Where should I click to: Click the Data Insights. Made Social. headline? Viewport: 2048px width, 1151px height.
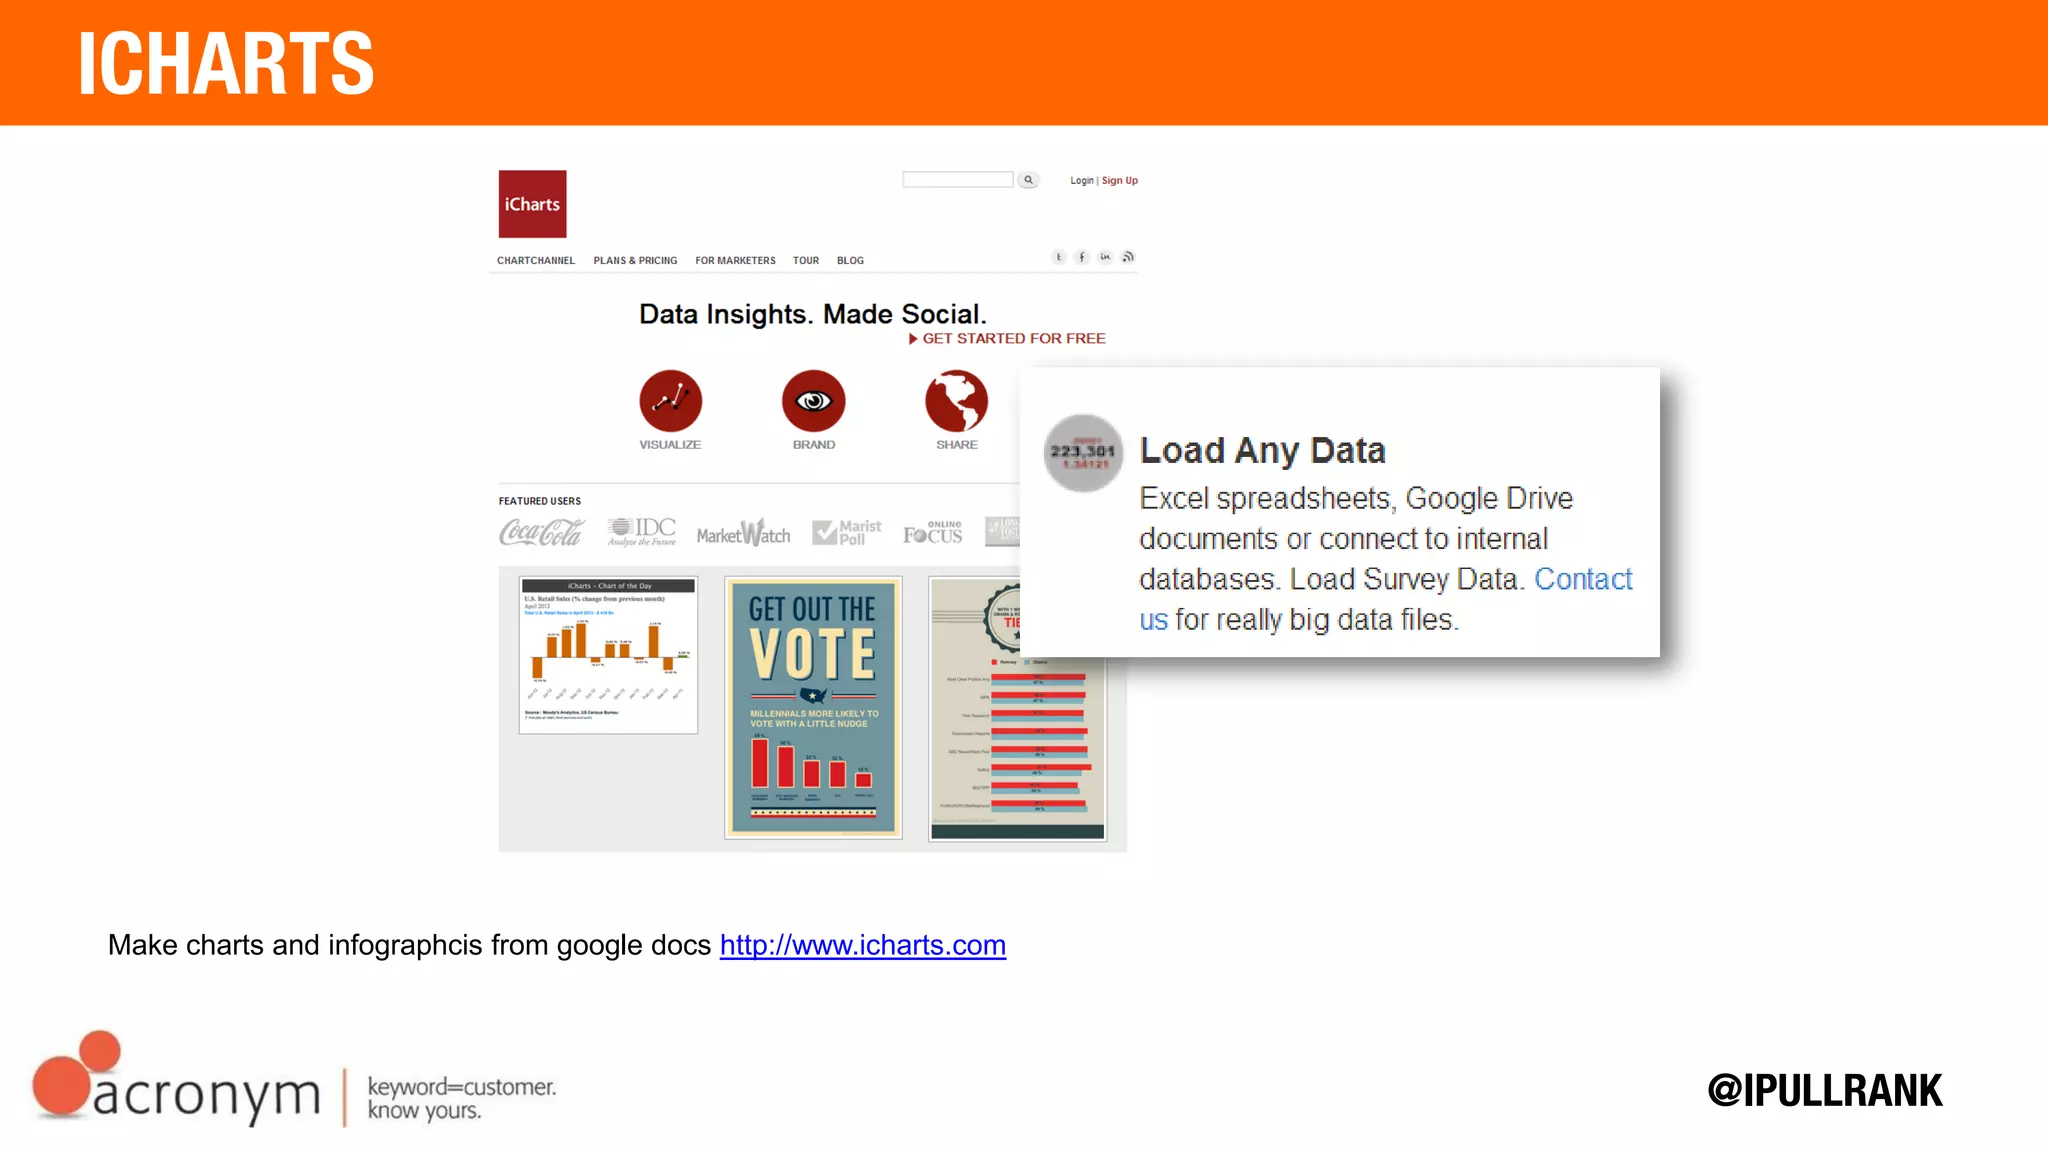(x=813, y=314)
